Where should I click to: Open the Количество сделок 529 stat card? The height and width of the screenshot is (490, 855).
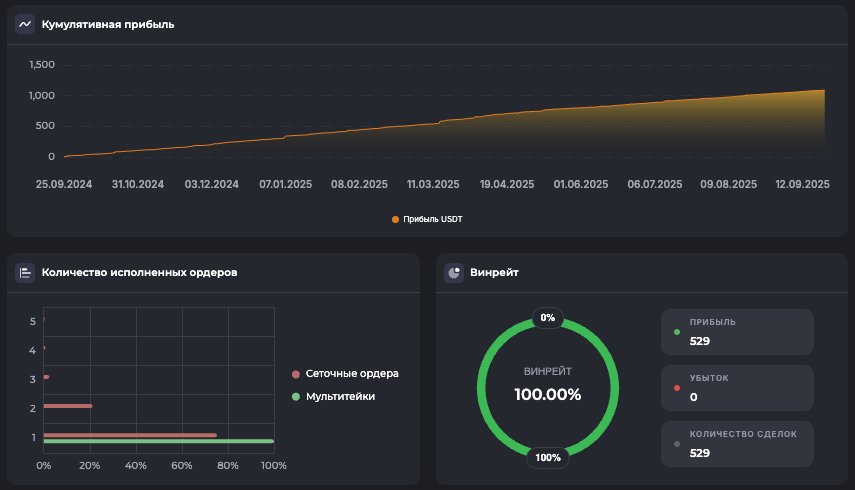click(x=737, y=444)
